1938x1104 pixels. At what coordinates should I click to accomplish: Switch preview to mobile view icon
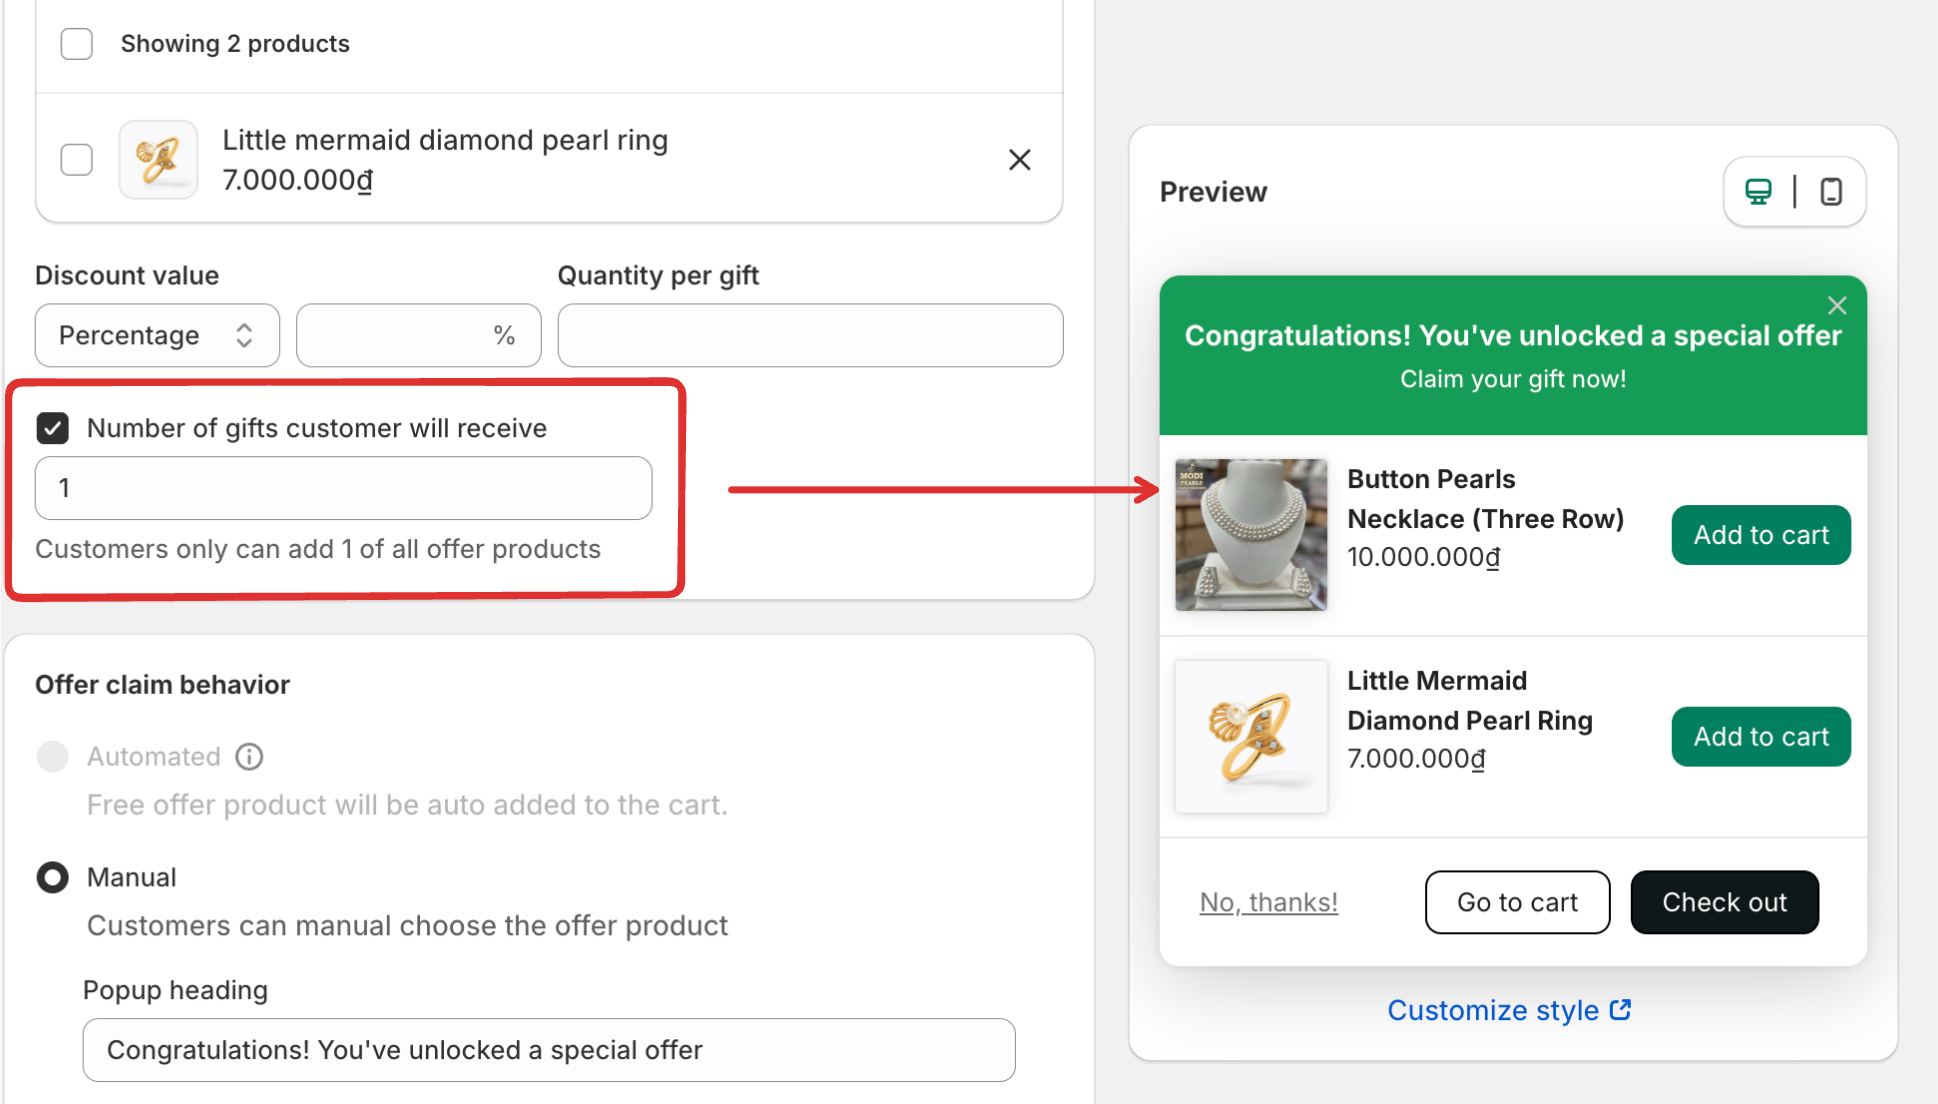1831,191
